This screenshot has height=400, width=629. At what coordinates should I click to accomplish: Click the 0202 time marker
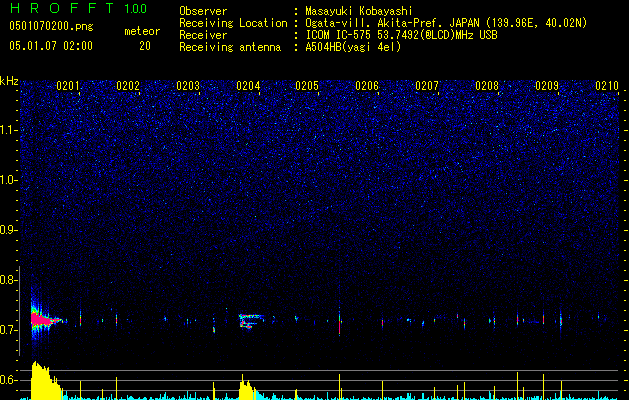click(128, 86)
